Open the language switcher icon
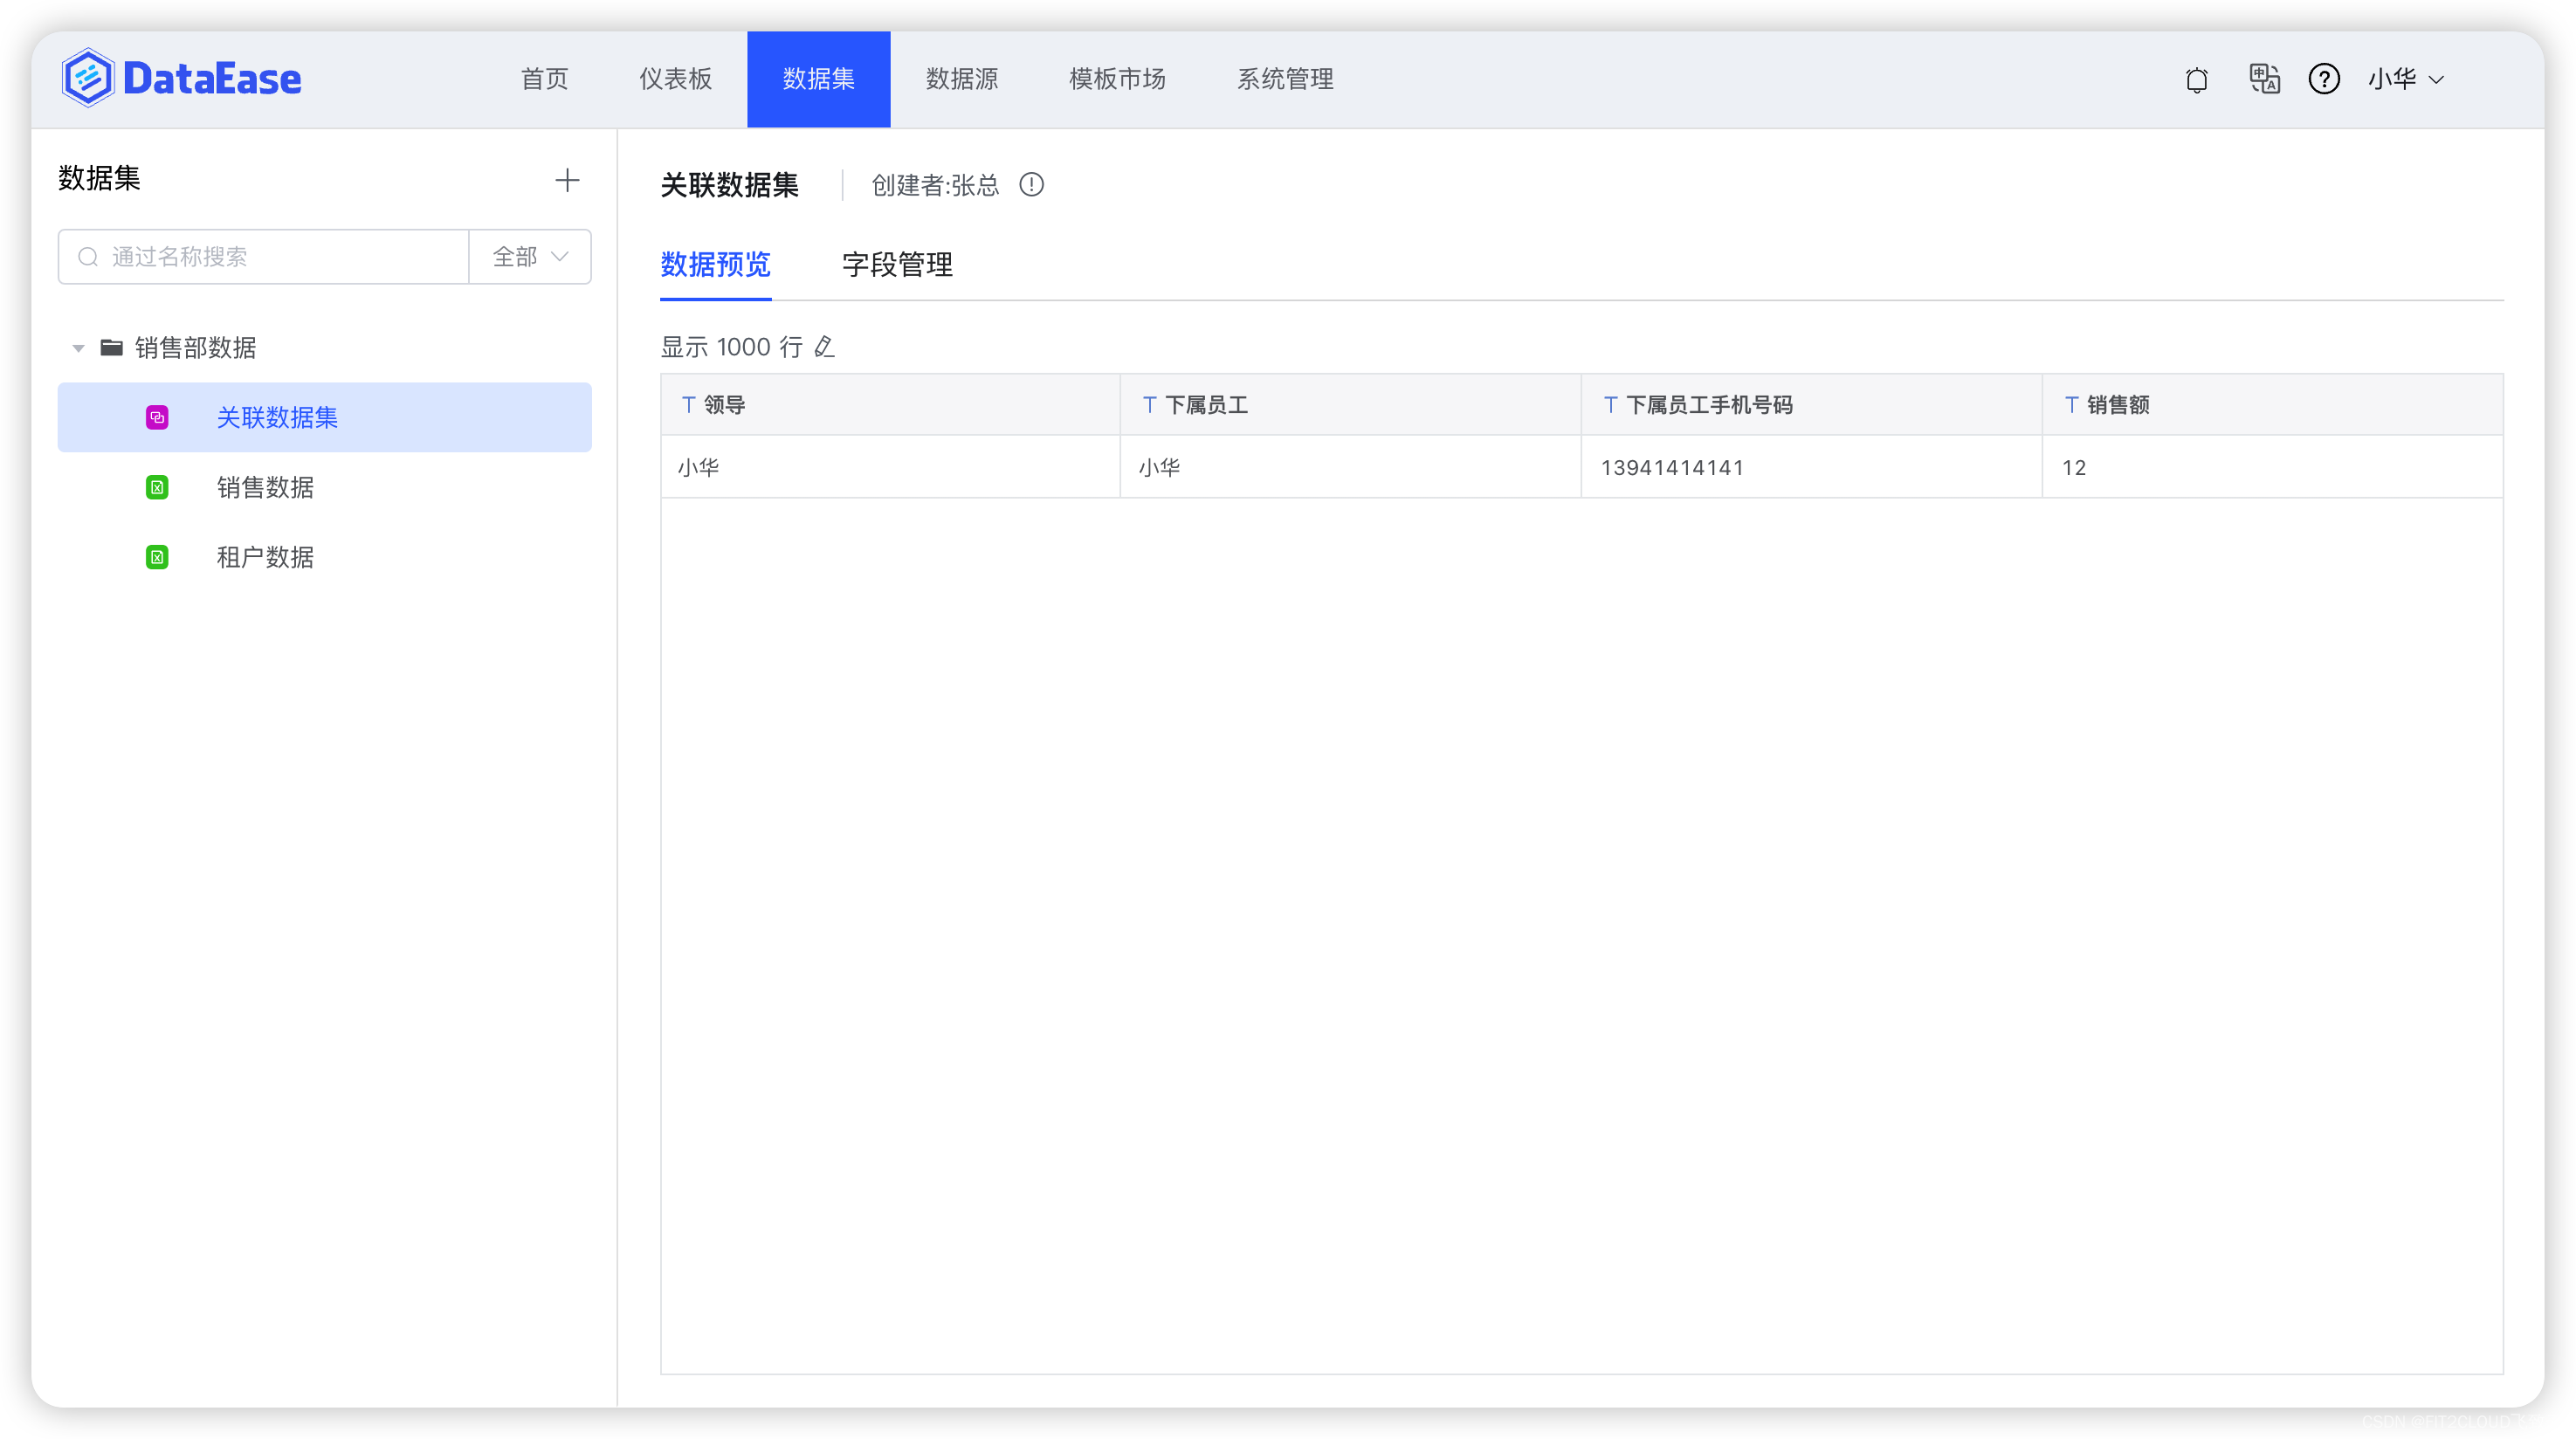2576x1439 pixels. pyautogui.click(x=2264, y=79)
